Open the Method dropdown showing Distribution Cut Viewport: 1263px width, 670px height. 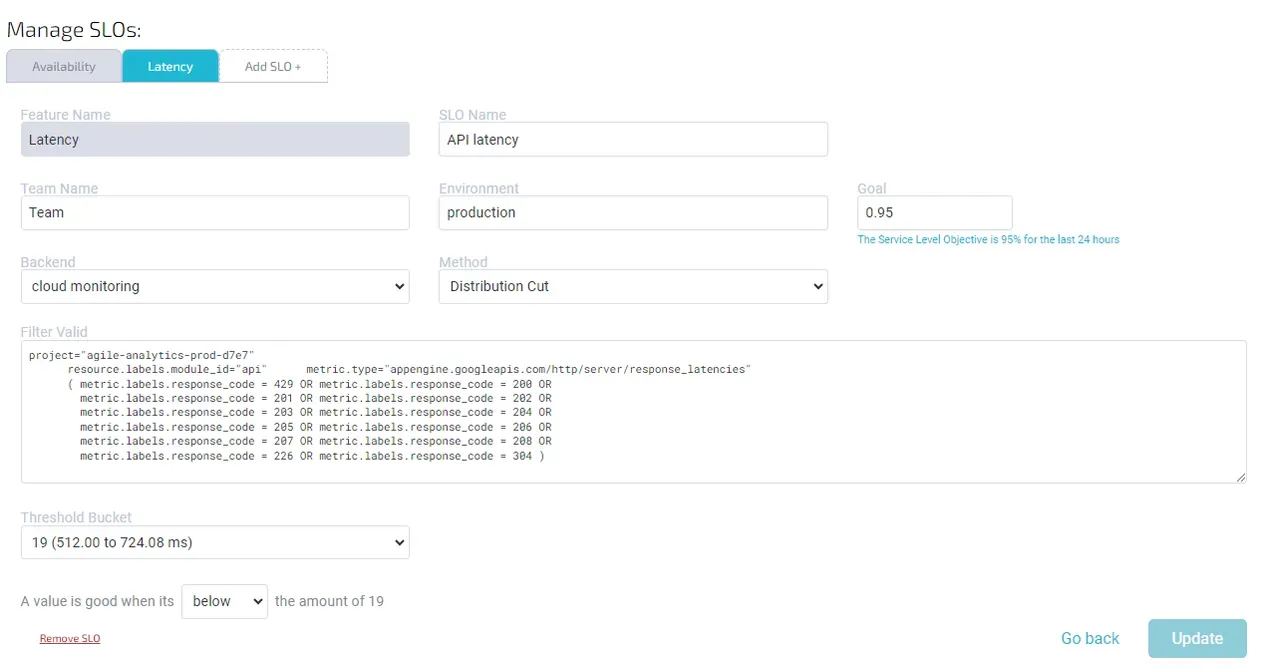pos(633,286)
